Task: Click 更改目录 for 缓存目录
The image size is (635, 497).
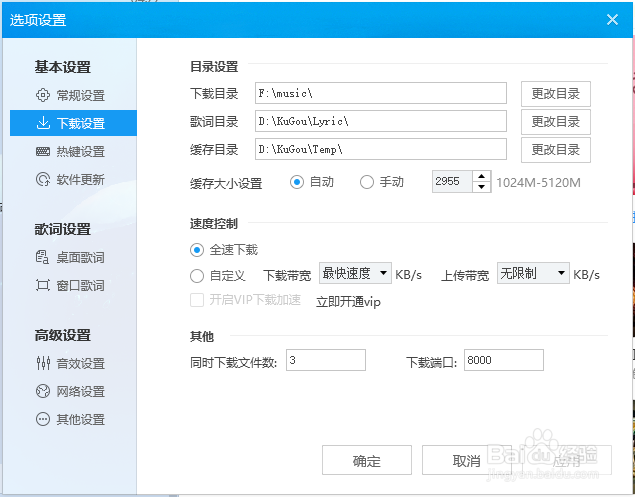Action: point(556,149)
